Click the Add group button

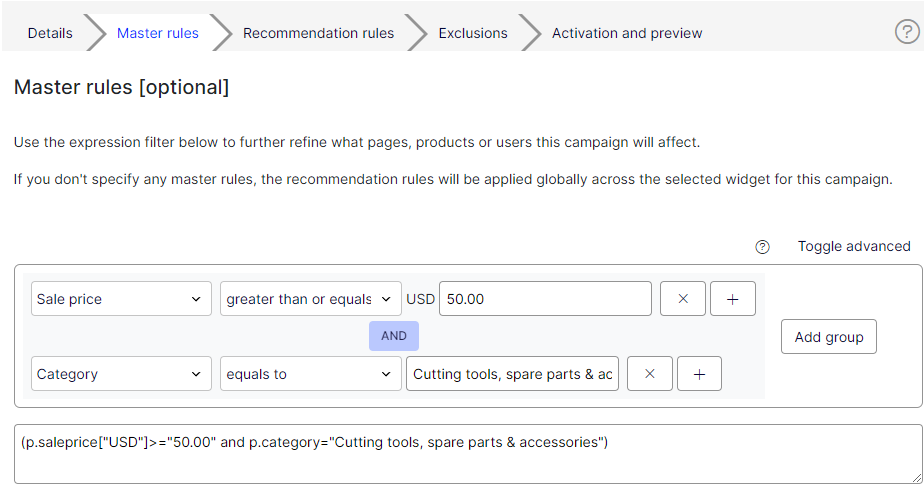click(829, 336)
